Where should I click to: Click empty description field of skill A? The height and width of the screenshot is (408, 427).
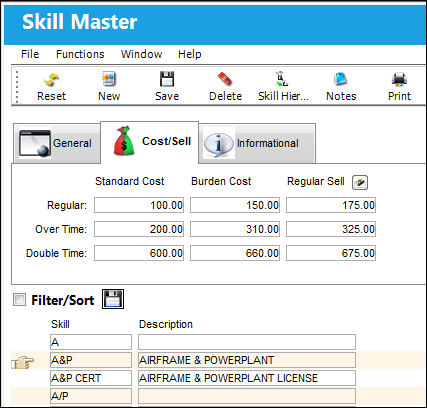point(247,342)
